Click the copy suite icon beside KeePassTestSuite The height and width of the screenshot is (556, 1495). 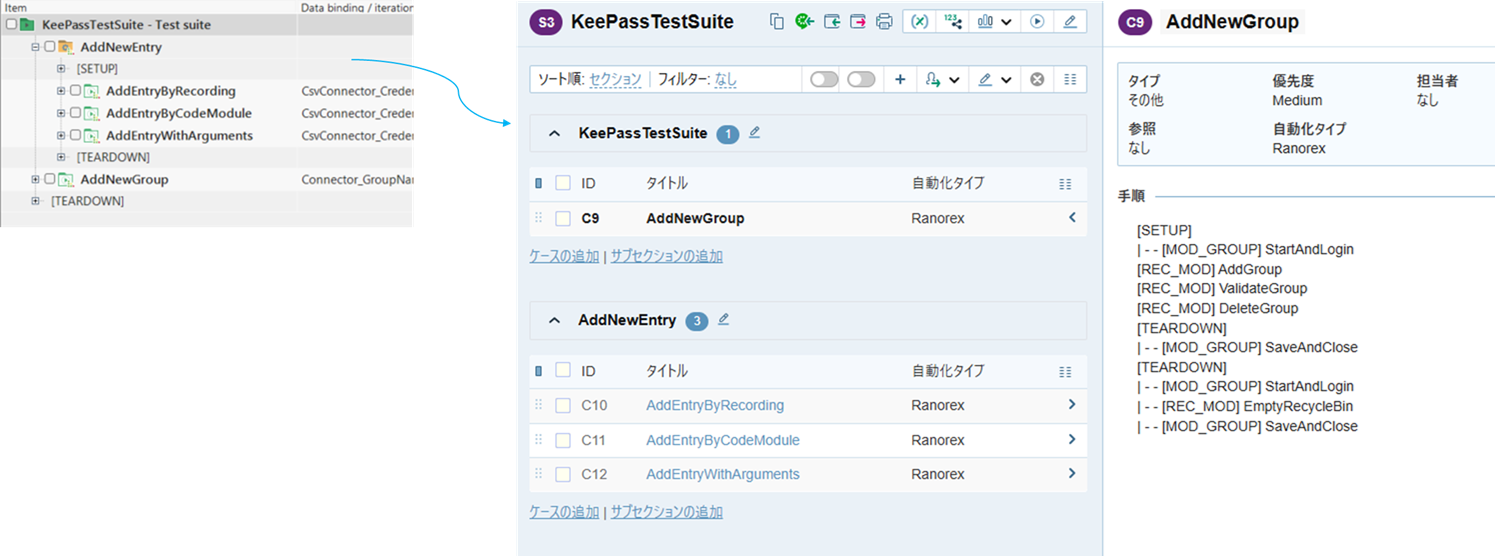click(777, 22)
